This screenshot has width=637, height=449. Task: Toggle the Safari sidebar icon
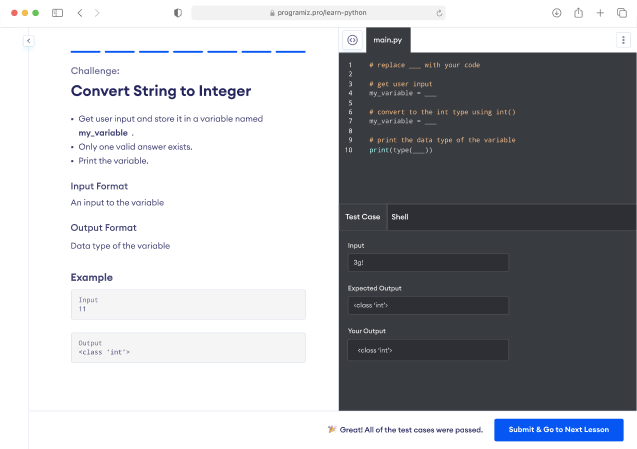click(57, 13)
